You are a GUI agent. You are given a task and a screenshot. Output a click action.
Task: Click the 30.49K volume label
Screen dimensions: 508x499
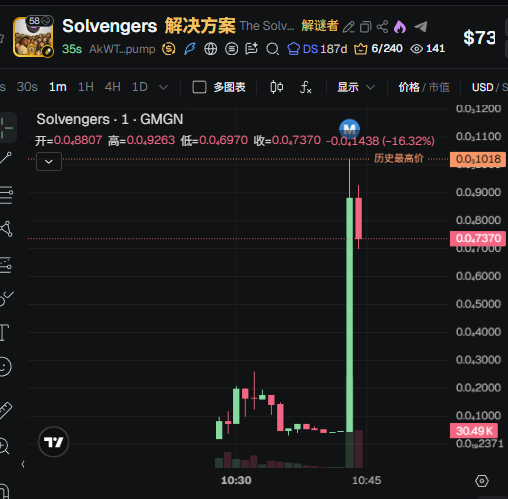[x=474, y=431]
